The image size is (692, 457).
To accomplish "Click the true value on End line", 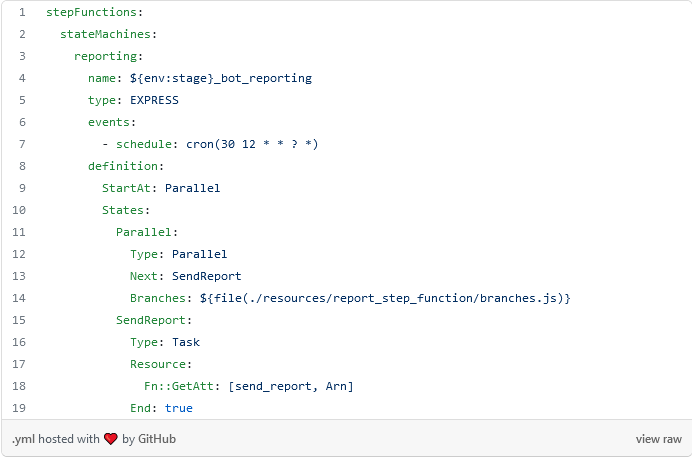I will click(x=179, y=408).
